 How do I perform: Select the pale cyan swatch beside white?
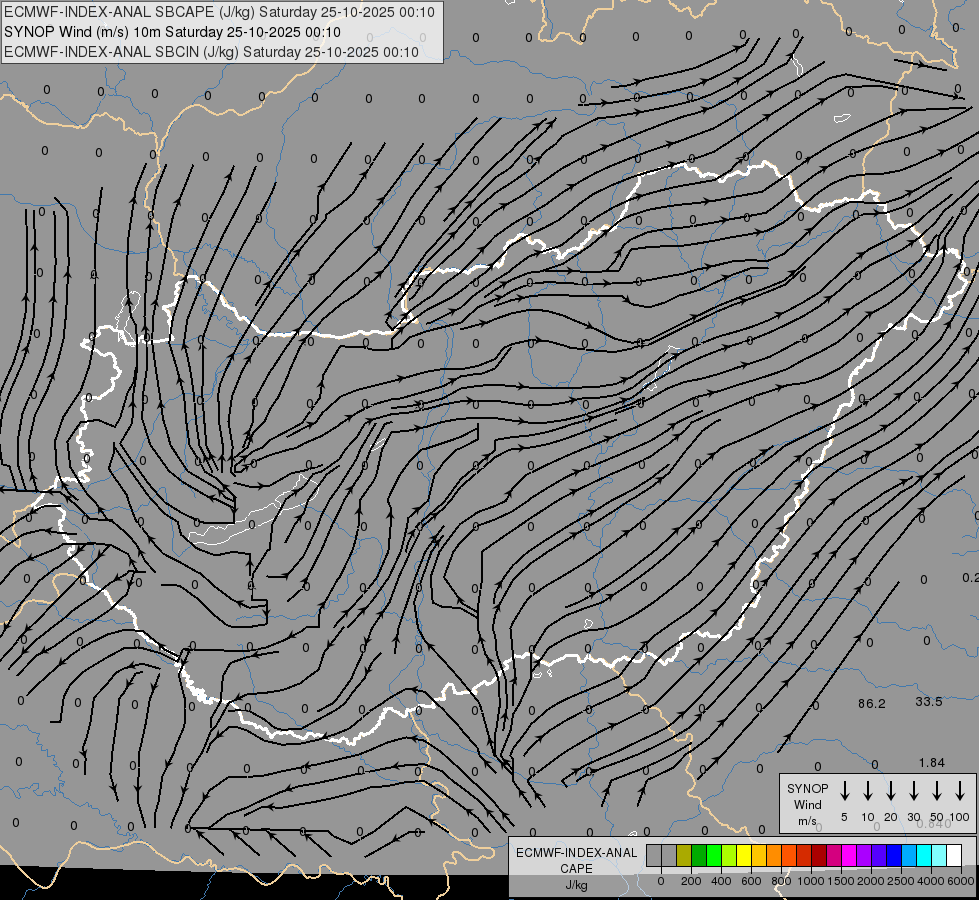(939, 855)
